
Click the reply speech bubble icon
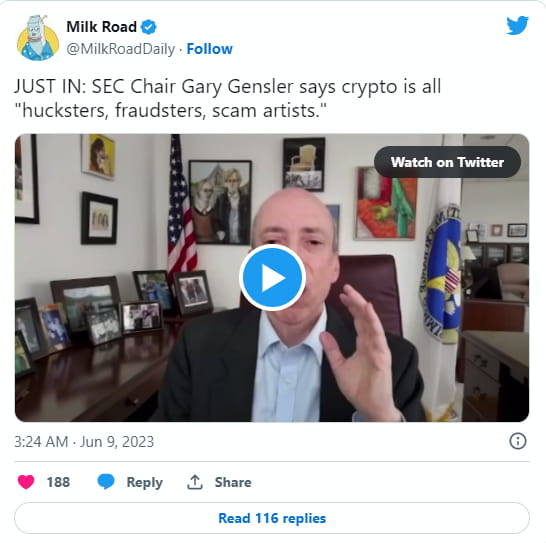[106, 482]
